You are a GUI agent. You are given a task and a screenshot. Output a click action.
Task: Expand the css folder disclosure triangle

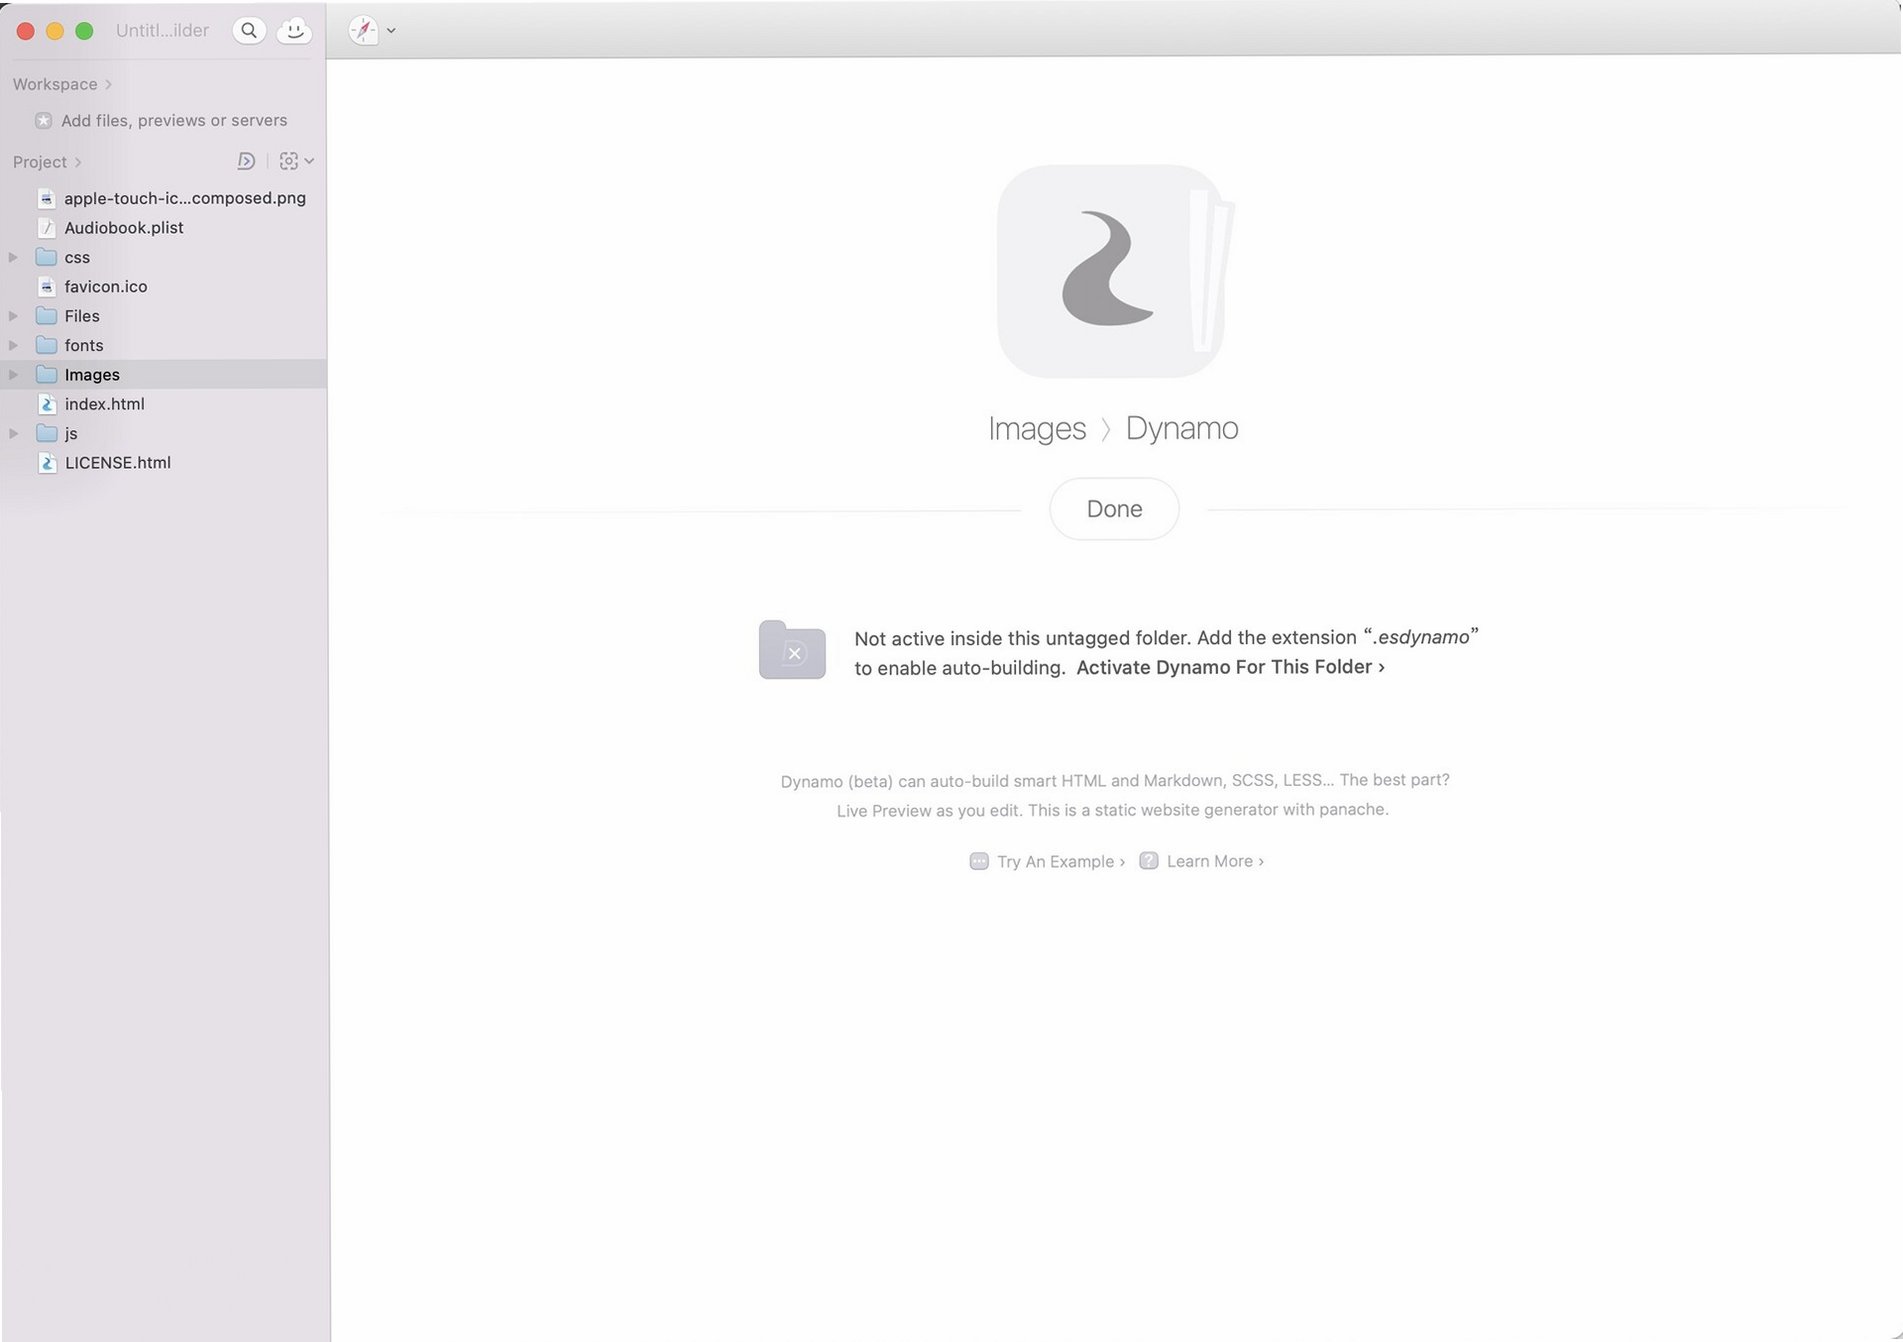[13, 257]
